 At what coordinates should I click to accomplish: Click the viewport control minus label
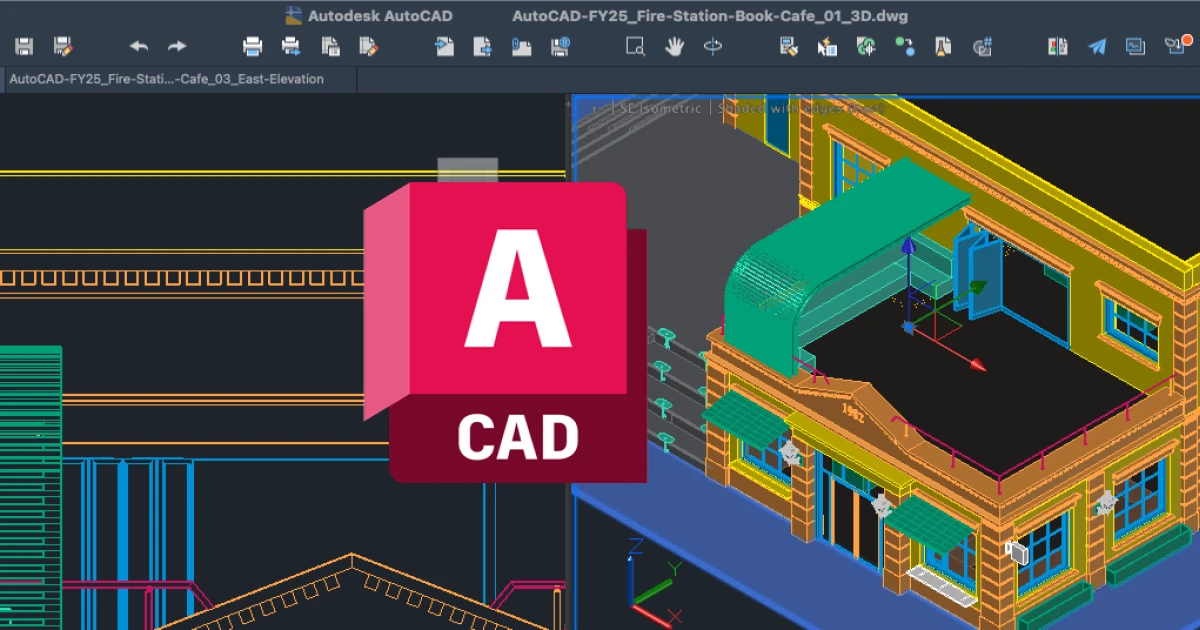pos(596,108)
